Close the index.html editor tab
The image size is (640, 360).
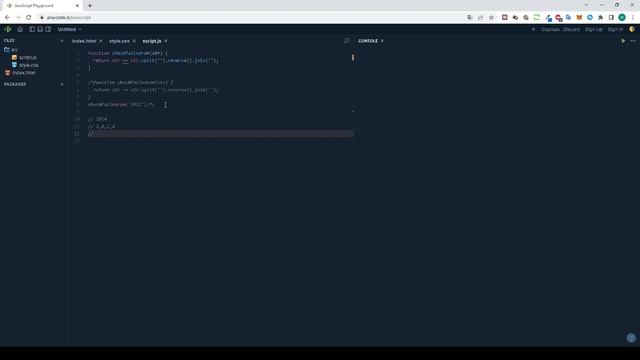pos(101,41)
